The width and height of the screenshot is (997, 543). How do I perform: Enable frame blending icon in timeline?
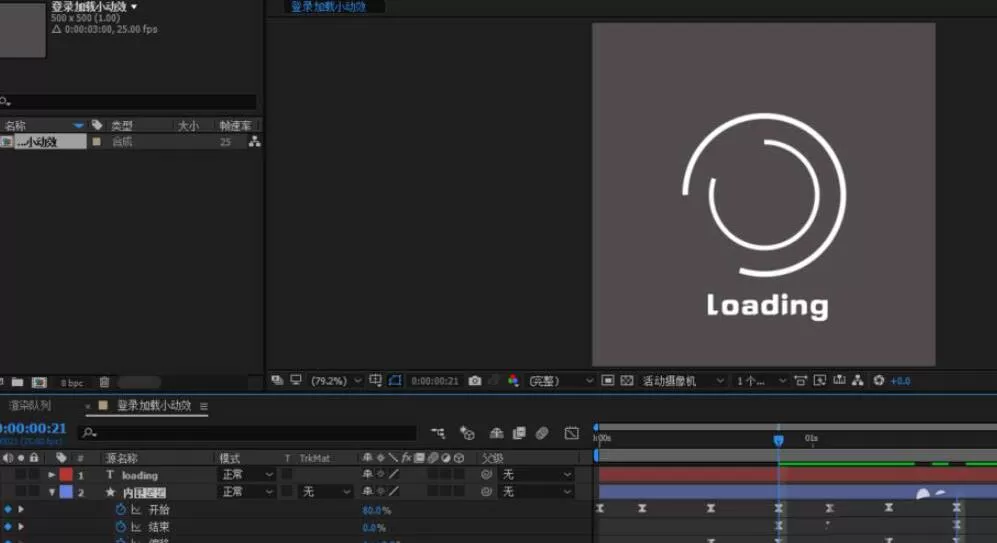[x=519, y=433]
